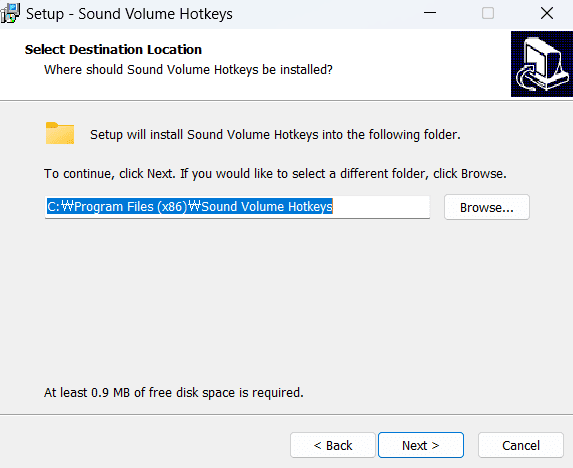This screenshot has height=468, width=573.
Task: Click the 'Select Destination Location' heading
Action: (x=113, y=49)
